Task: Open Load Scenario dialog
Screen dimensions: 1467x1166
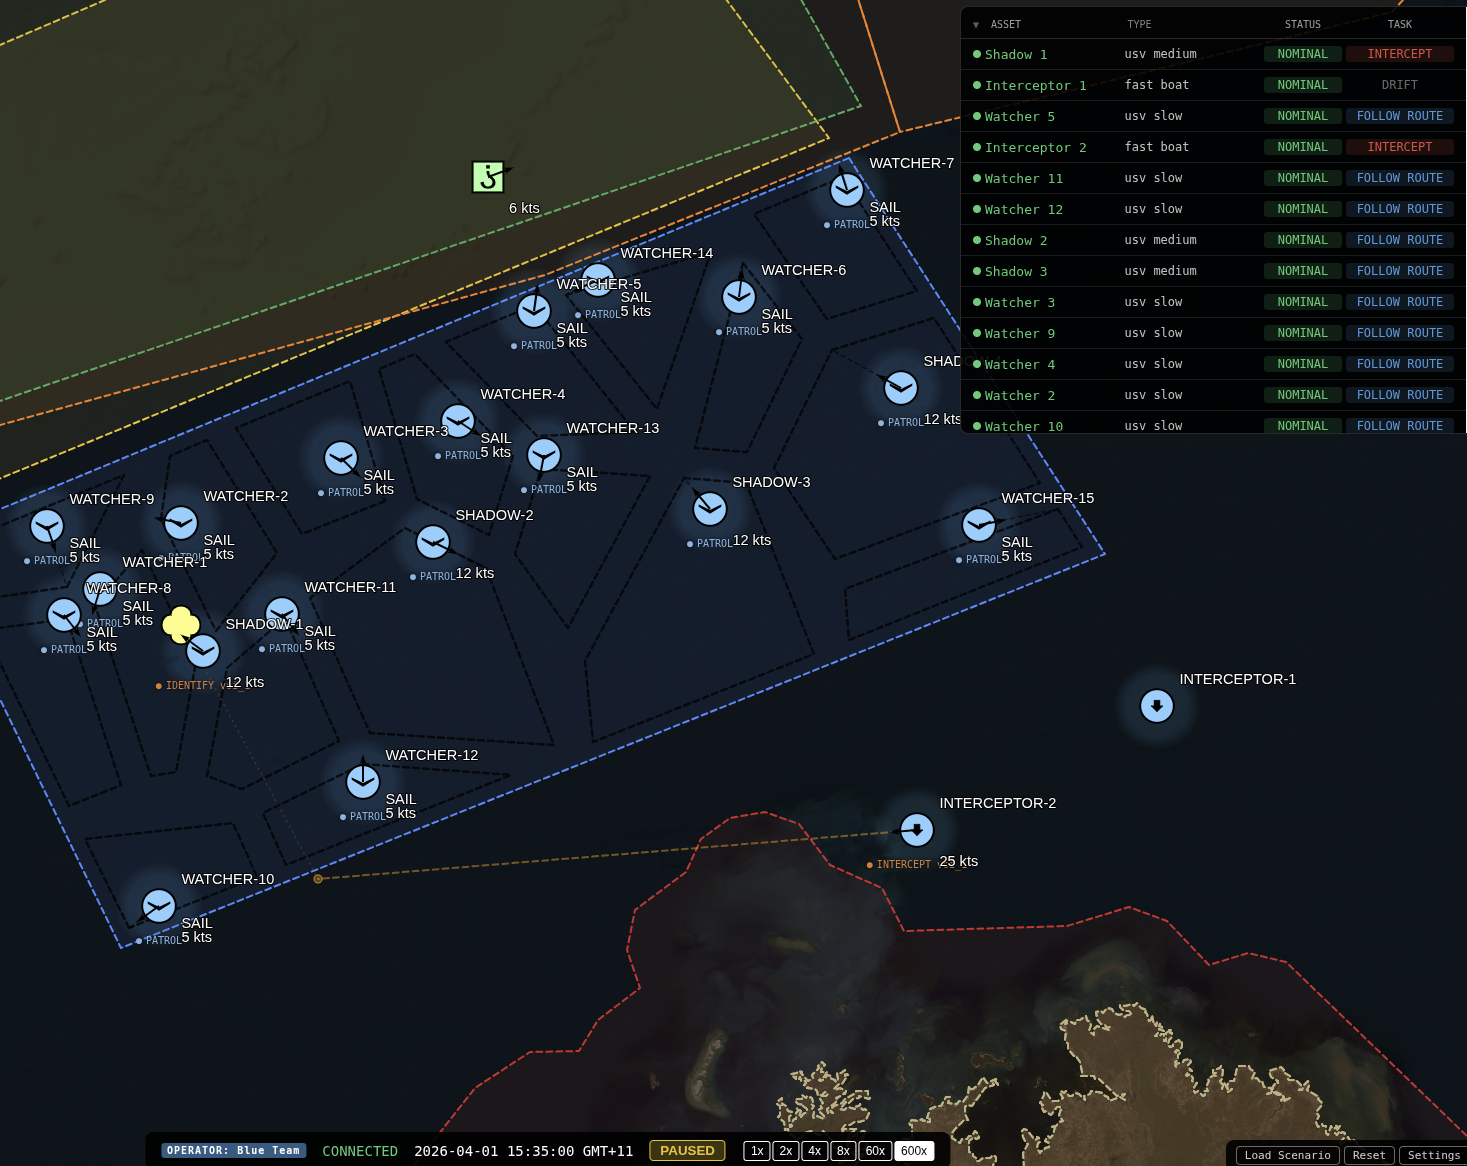Action: coord(1287,1155)
